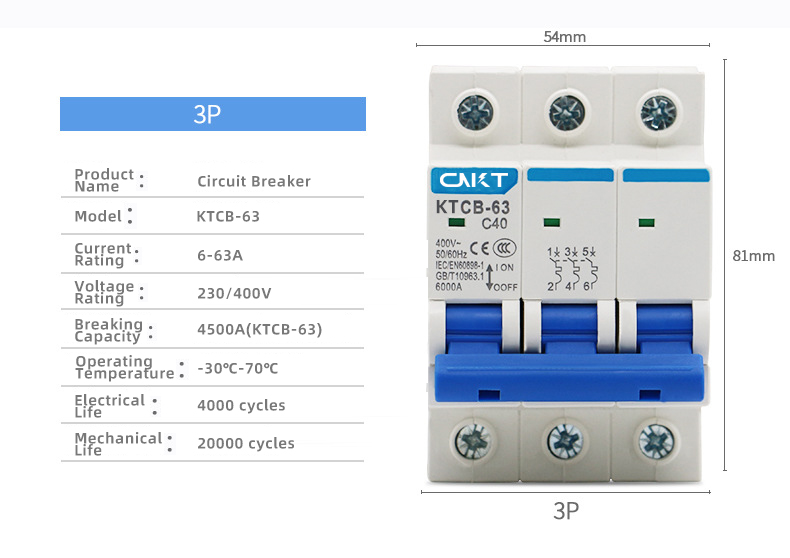The height and width of the screenshot is (558, 790).
Task: Click the blue label strip on middle pole
Action: [x=570, y=175]
